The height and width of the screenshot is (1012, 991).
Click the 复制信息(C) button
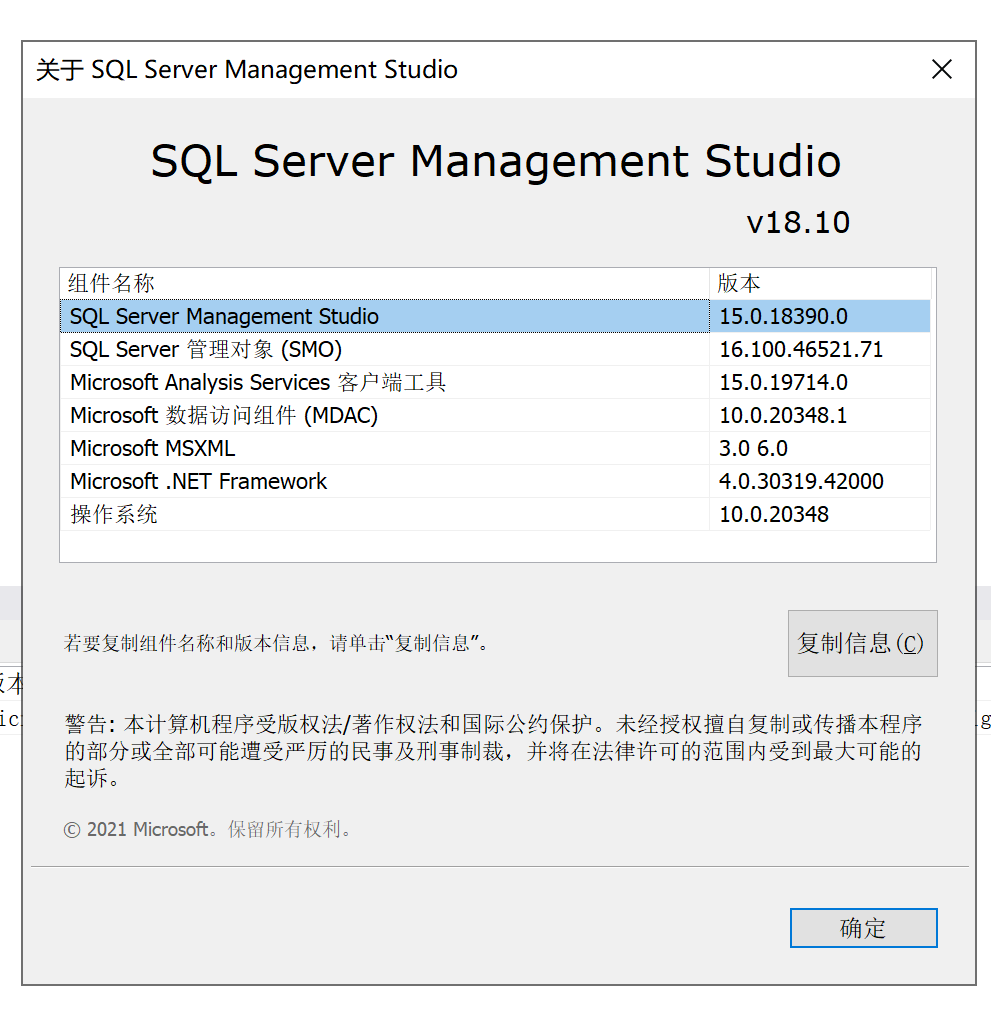point(862,644)
